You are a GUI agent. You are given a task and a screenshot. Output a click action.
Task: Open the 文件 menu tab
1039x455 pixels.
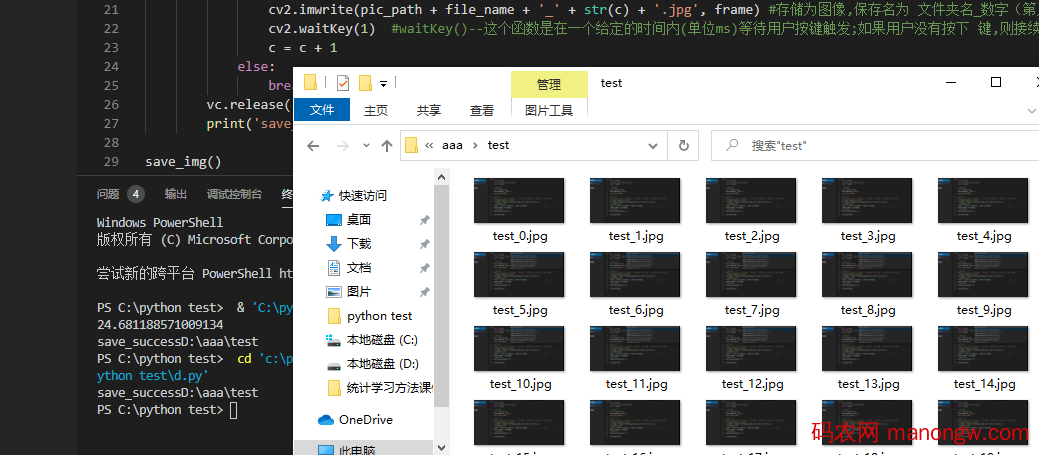coord(322,110)
